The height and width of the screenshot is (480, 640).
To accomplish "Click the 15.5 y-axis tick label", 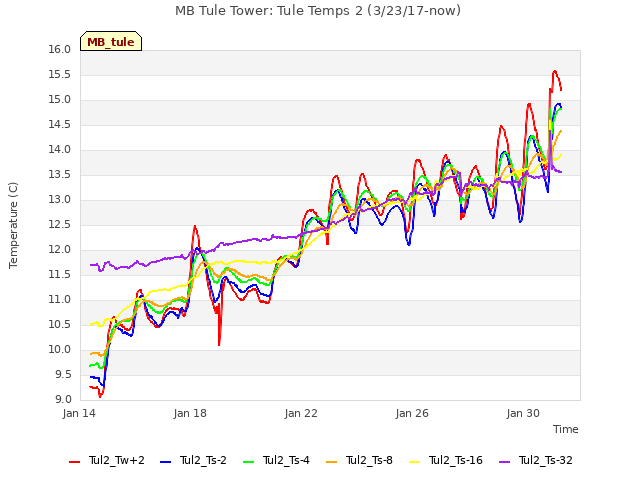I will 60,75.
